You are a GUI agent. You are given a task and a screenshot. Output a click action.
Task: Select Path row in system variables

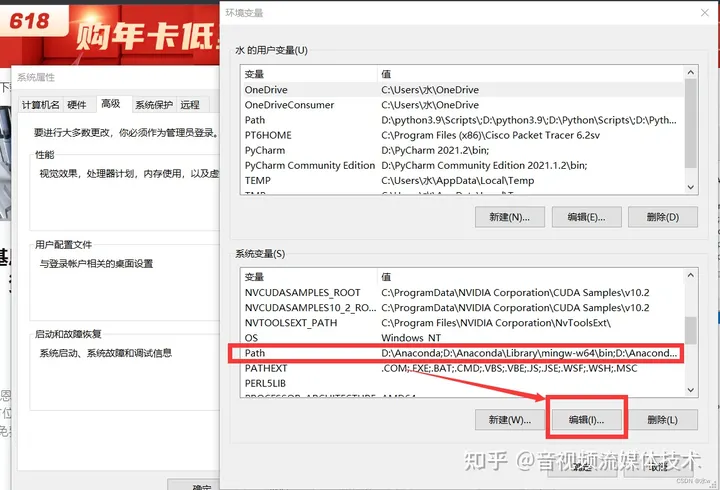coord(462,353)
